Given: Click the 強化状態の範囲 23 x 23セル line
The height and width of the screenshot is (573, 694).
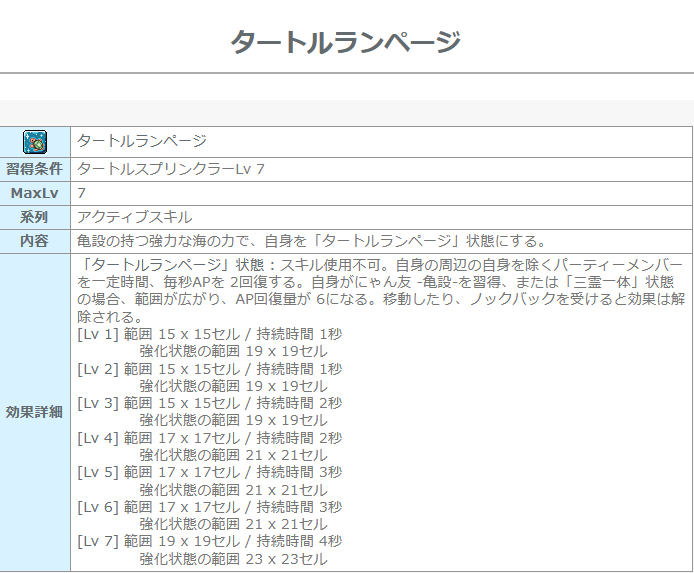Looking at the screenshot, I should tap(233, 560).
